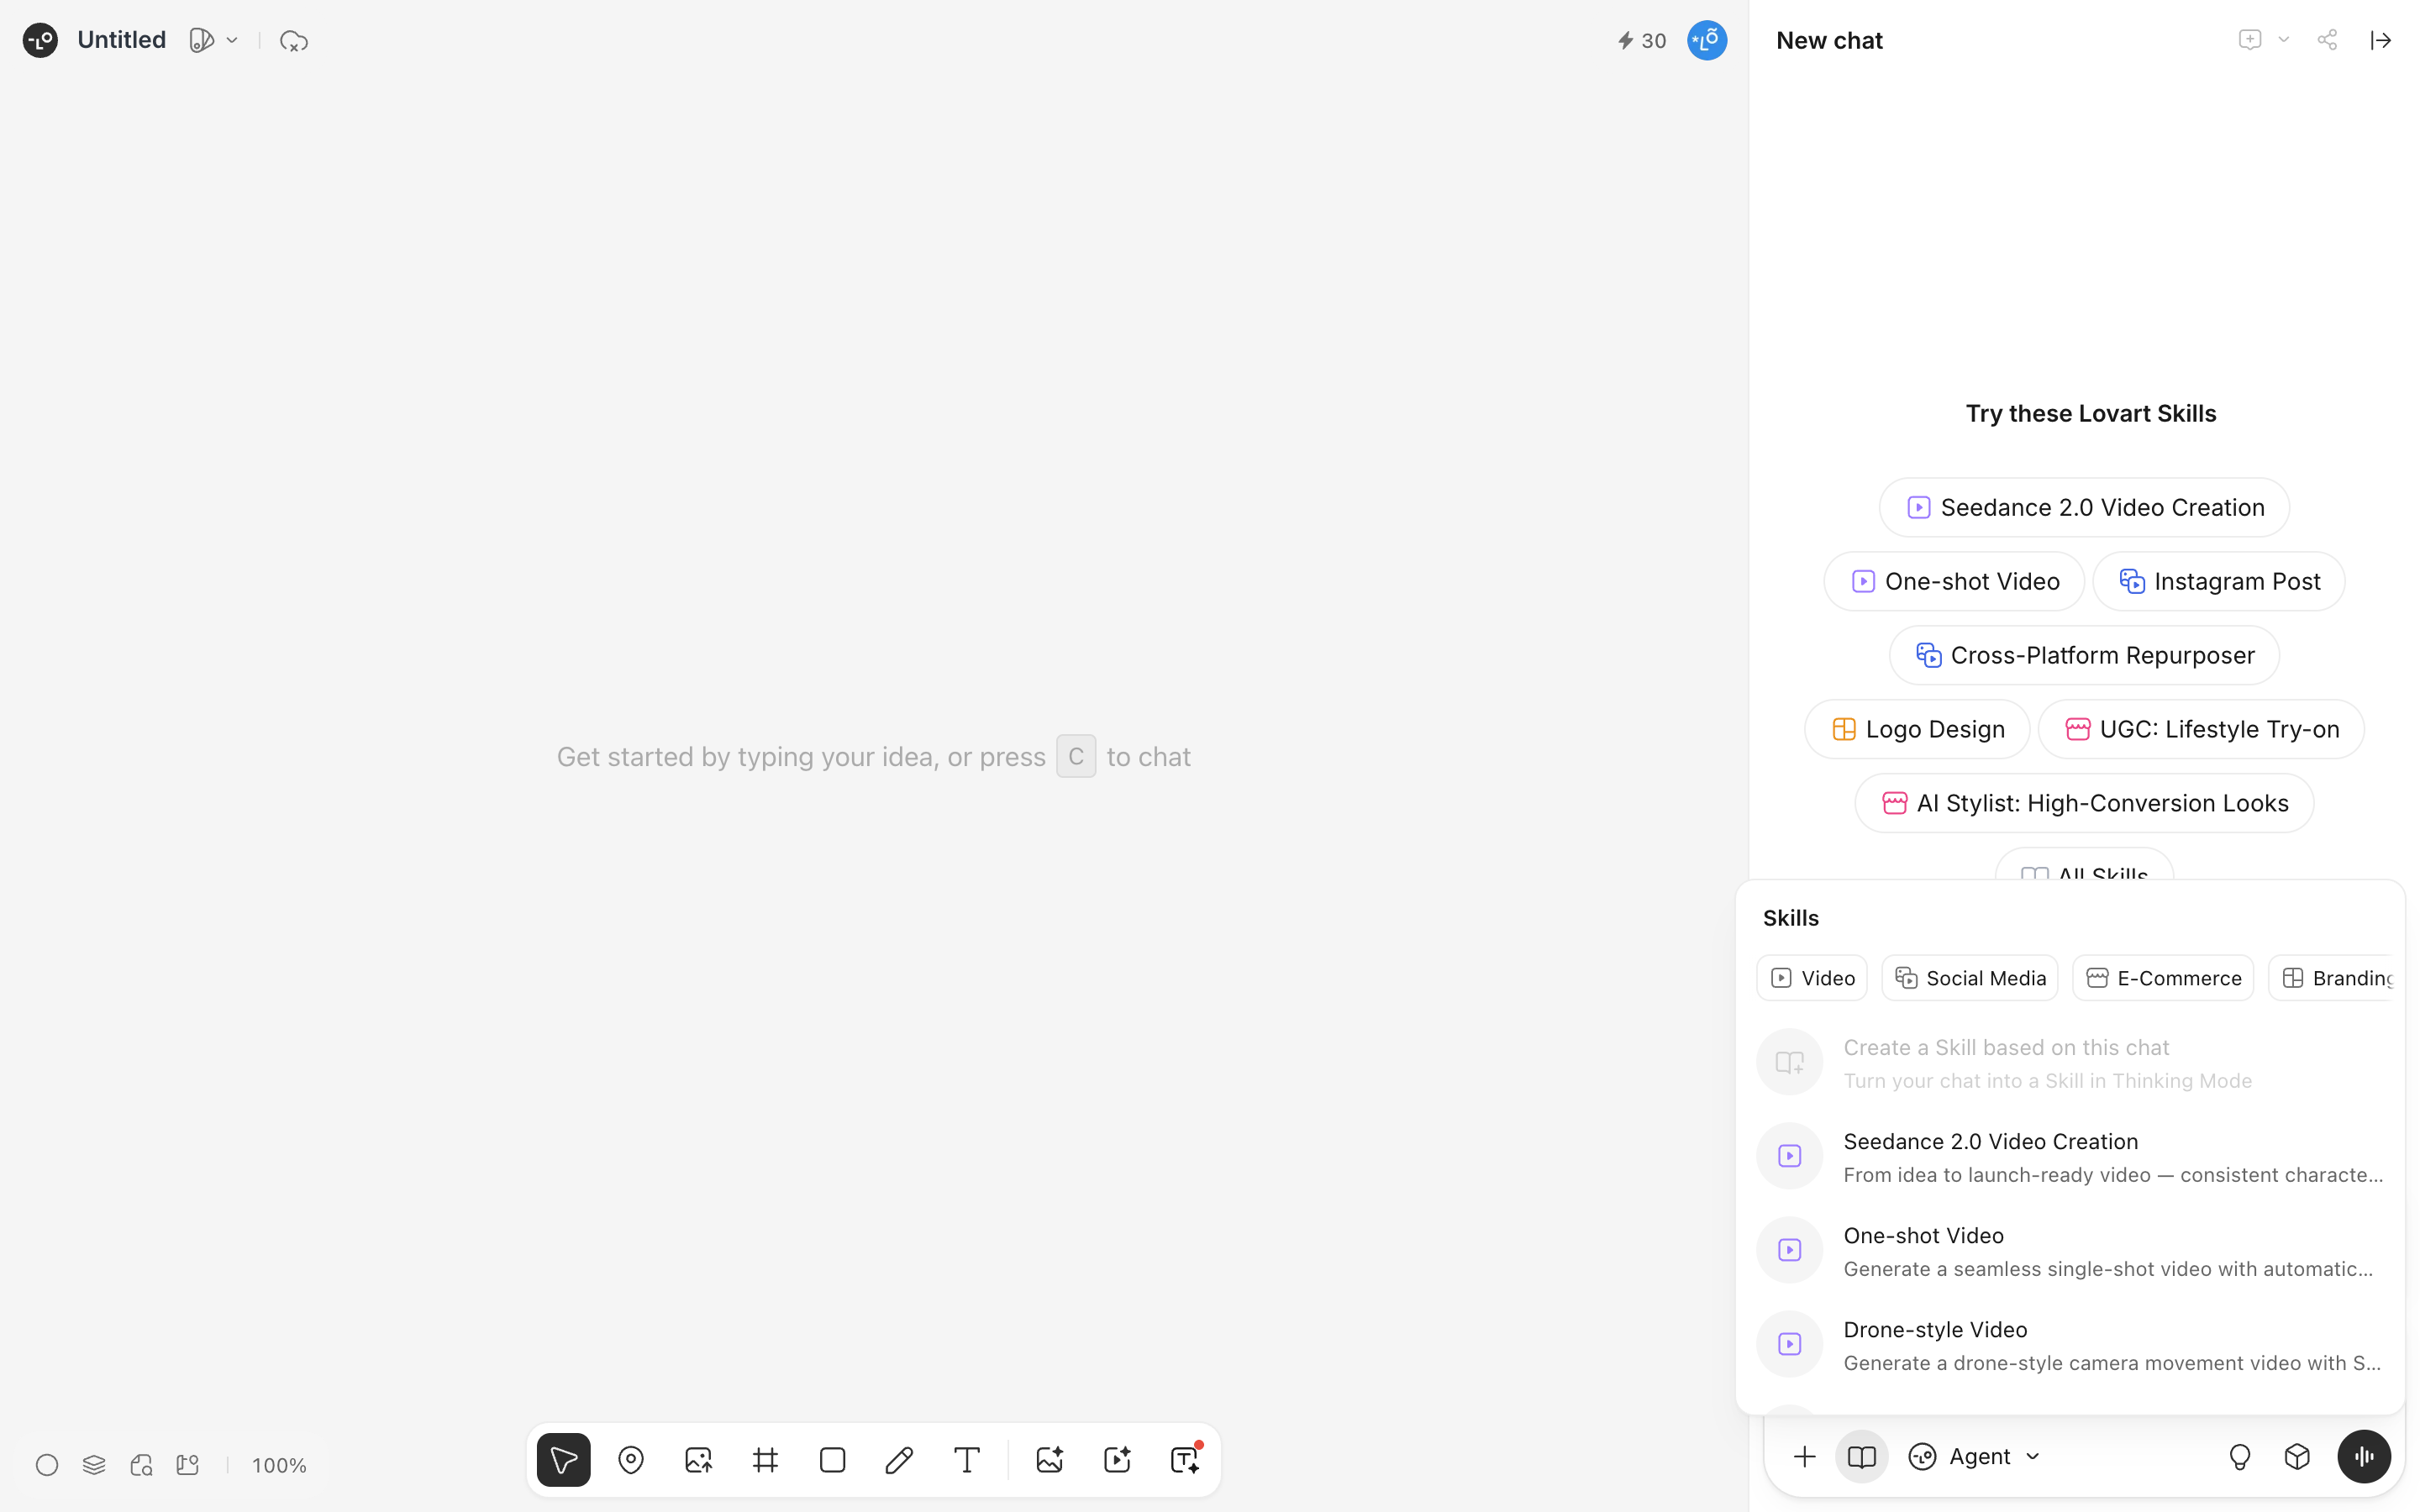Open the Layers panel icon
This screenshot has width=2420, height=1512.
[x=94, y=1465]
